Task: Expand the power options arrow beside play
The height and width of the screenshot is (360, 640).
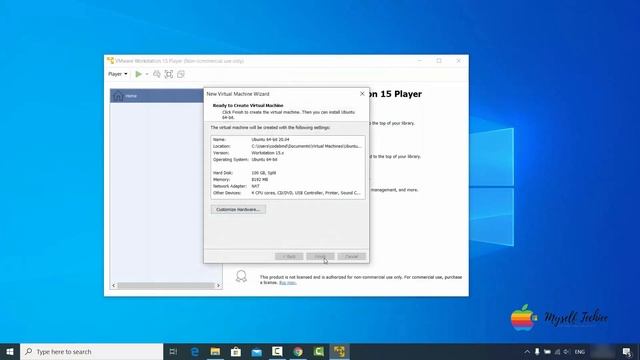Action: (x=147, y=74)
